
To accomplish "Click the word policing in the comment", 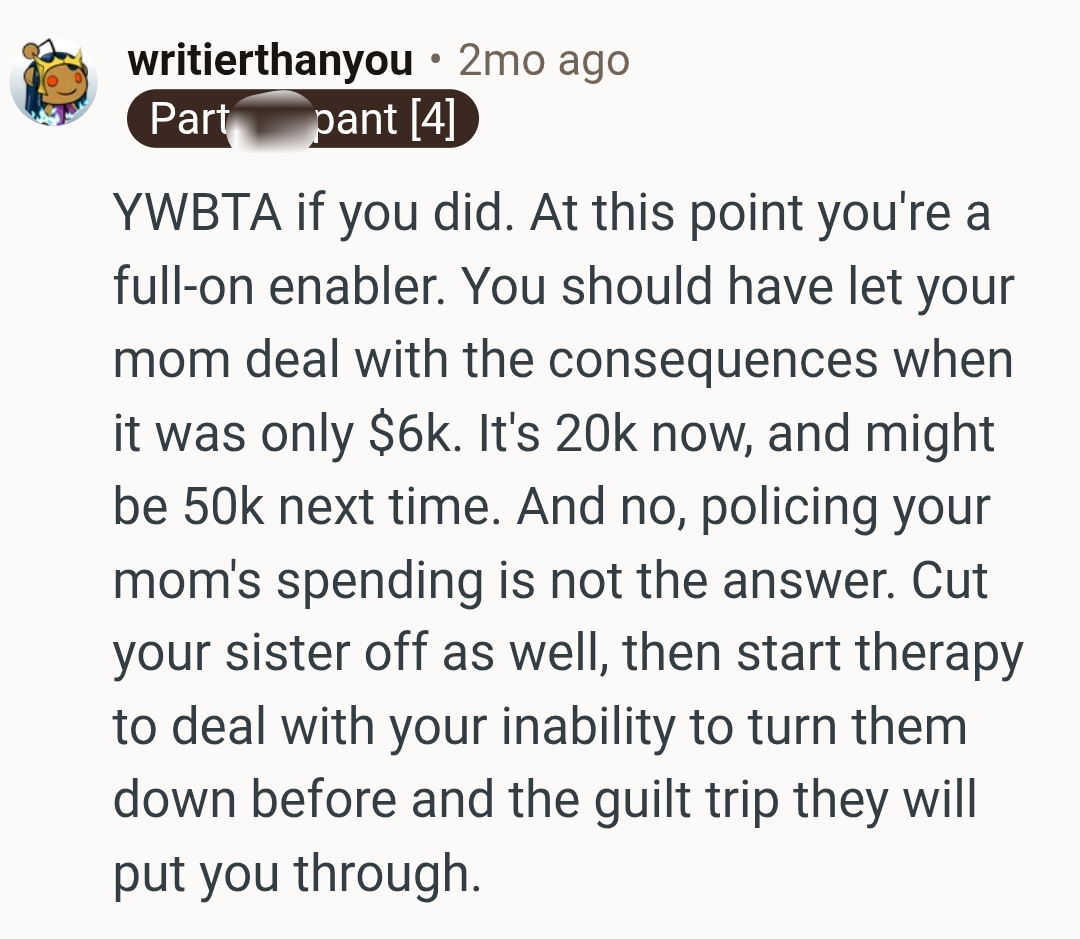I will coord(789,508).
